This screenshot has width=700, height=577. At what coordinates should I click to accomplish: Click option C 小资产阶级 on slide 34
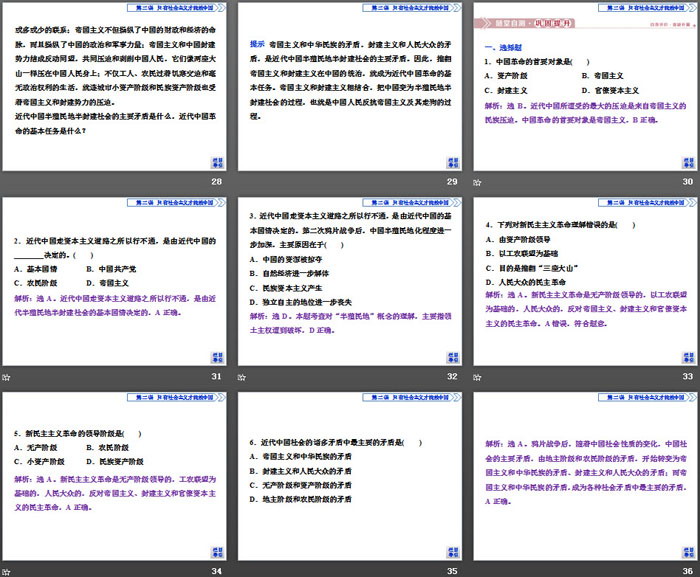41,462
